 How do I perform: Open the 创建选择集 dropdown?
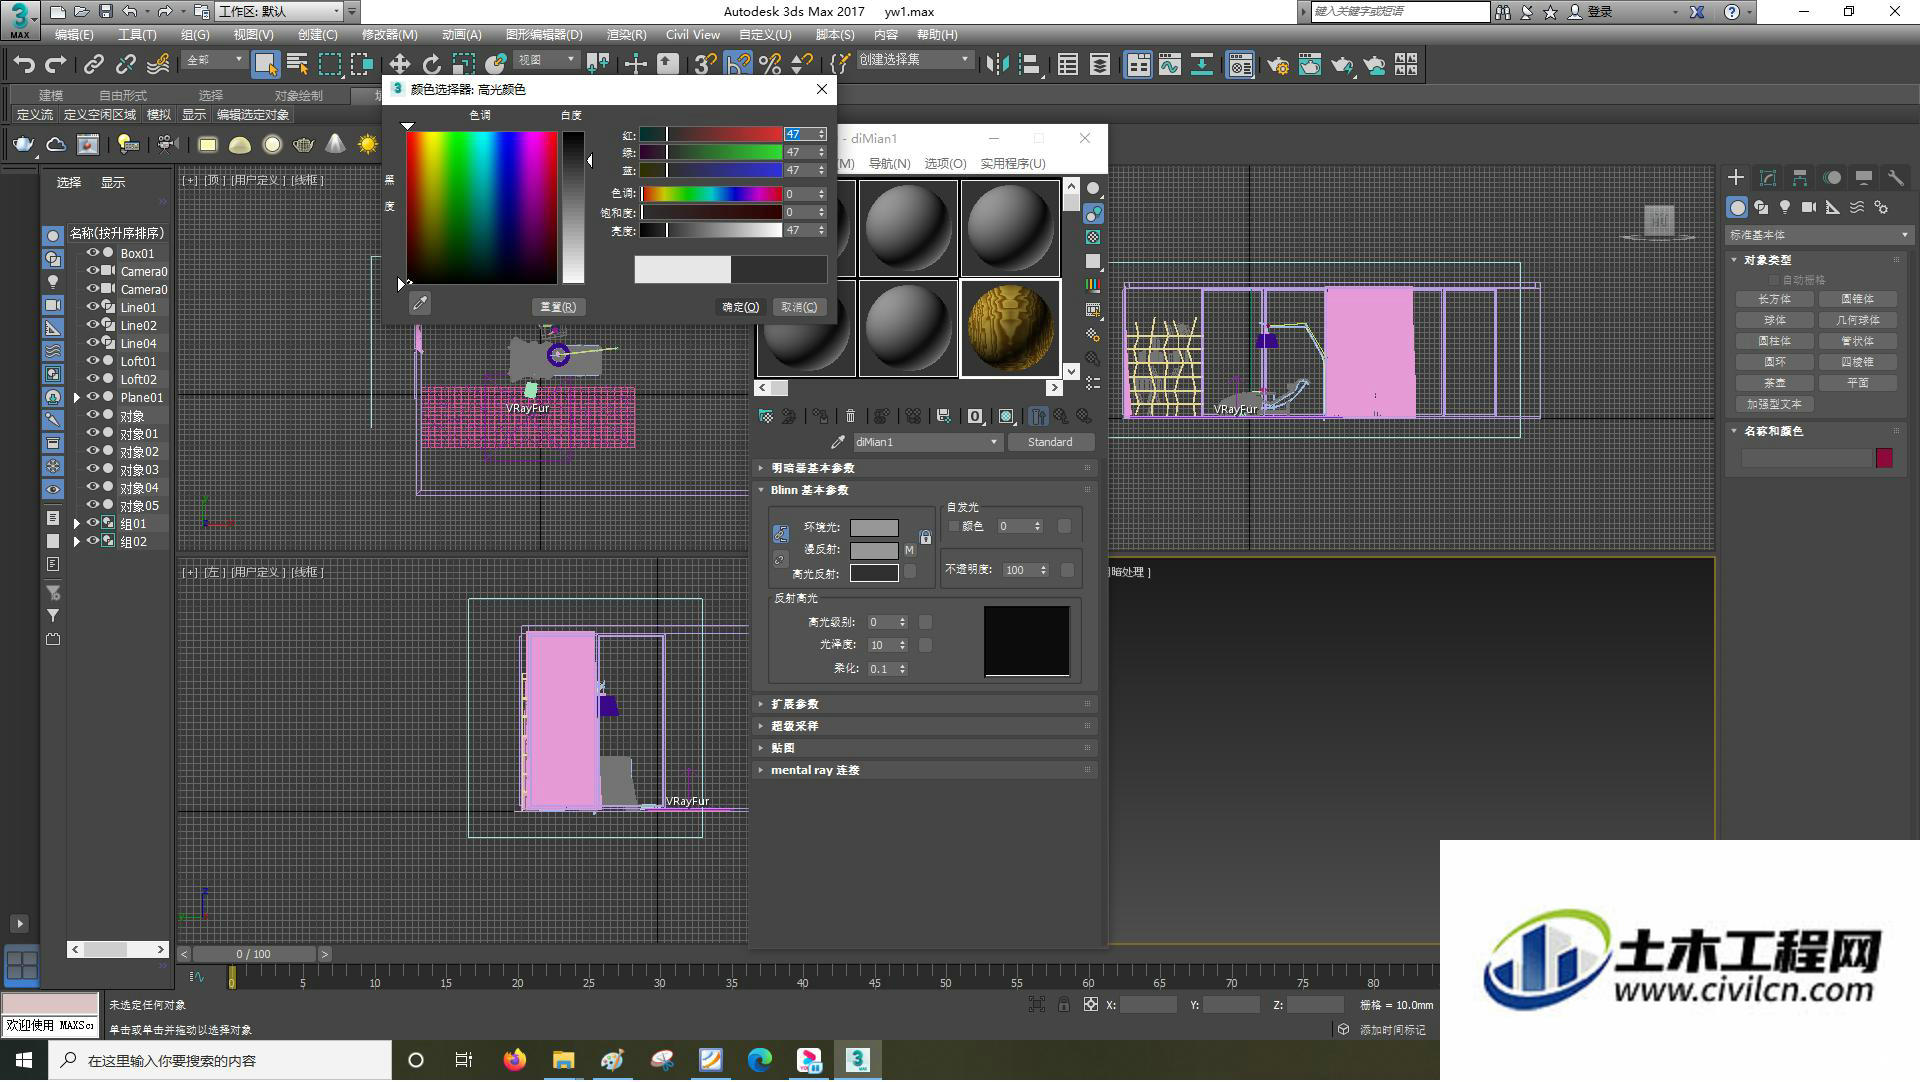click(x=914, y=60)
